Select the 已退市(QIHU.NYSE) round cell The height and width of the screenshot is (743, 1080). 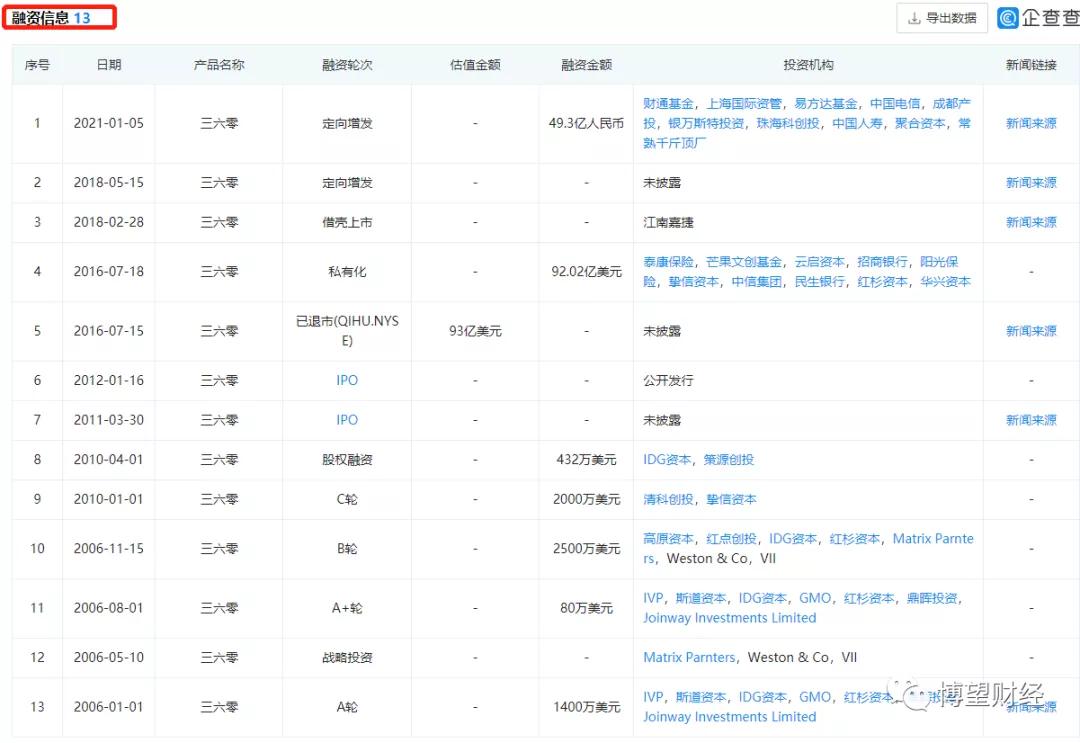[347, 331]
